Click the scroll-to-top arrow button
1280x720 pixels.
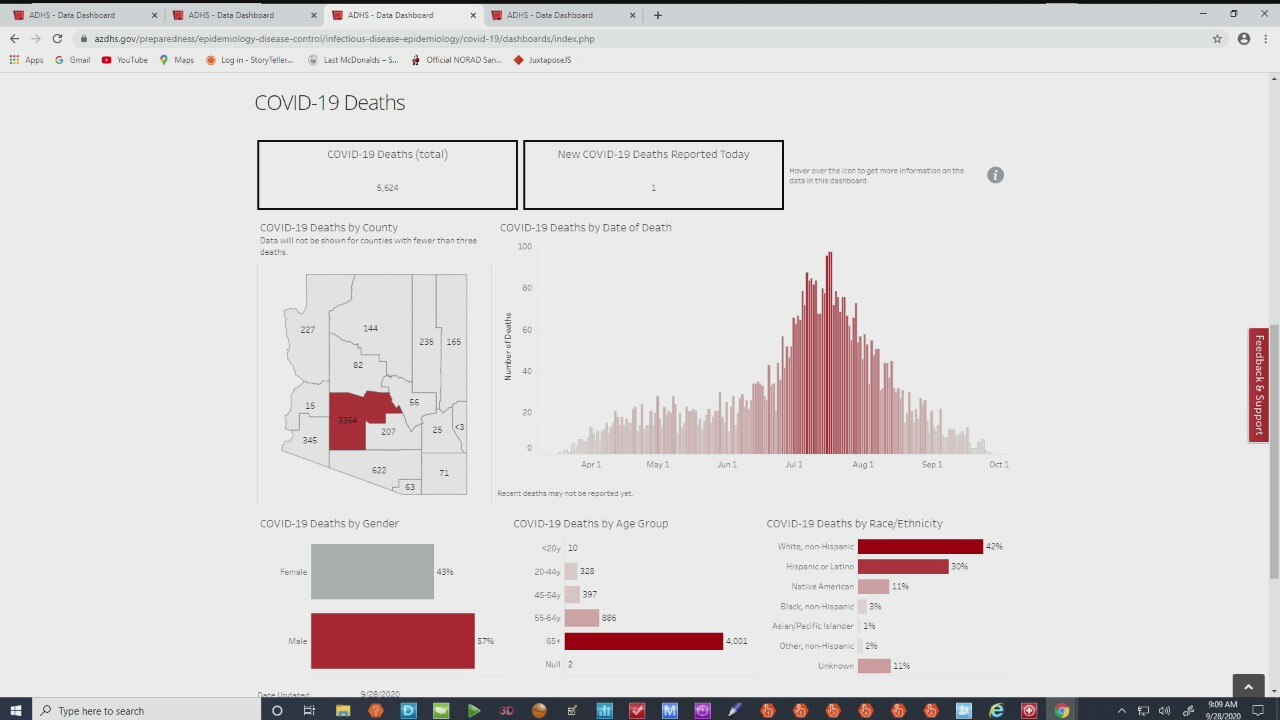click(x=1248, y=687)
